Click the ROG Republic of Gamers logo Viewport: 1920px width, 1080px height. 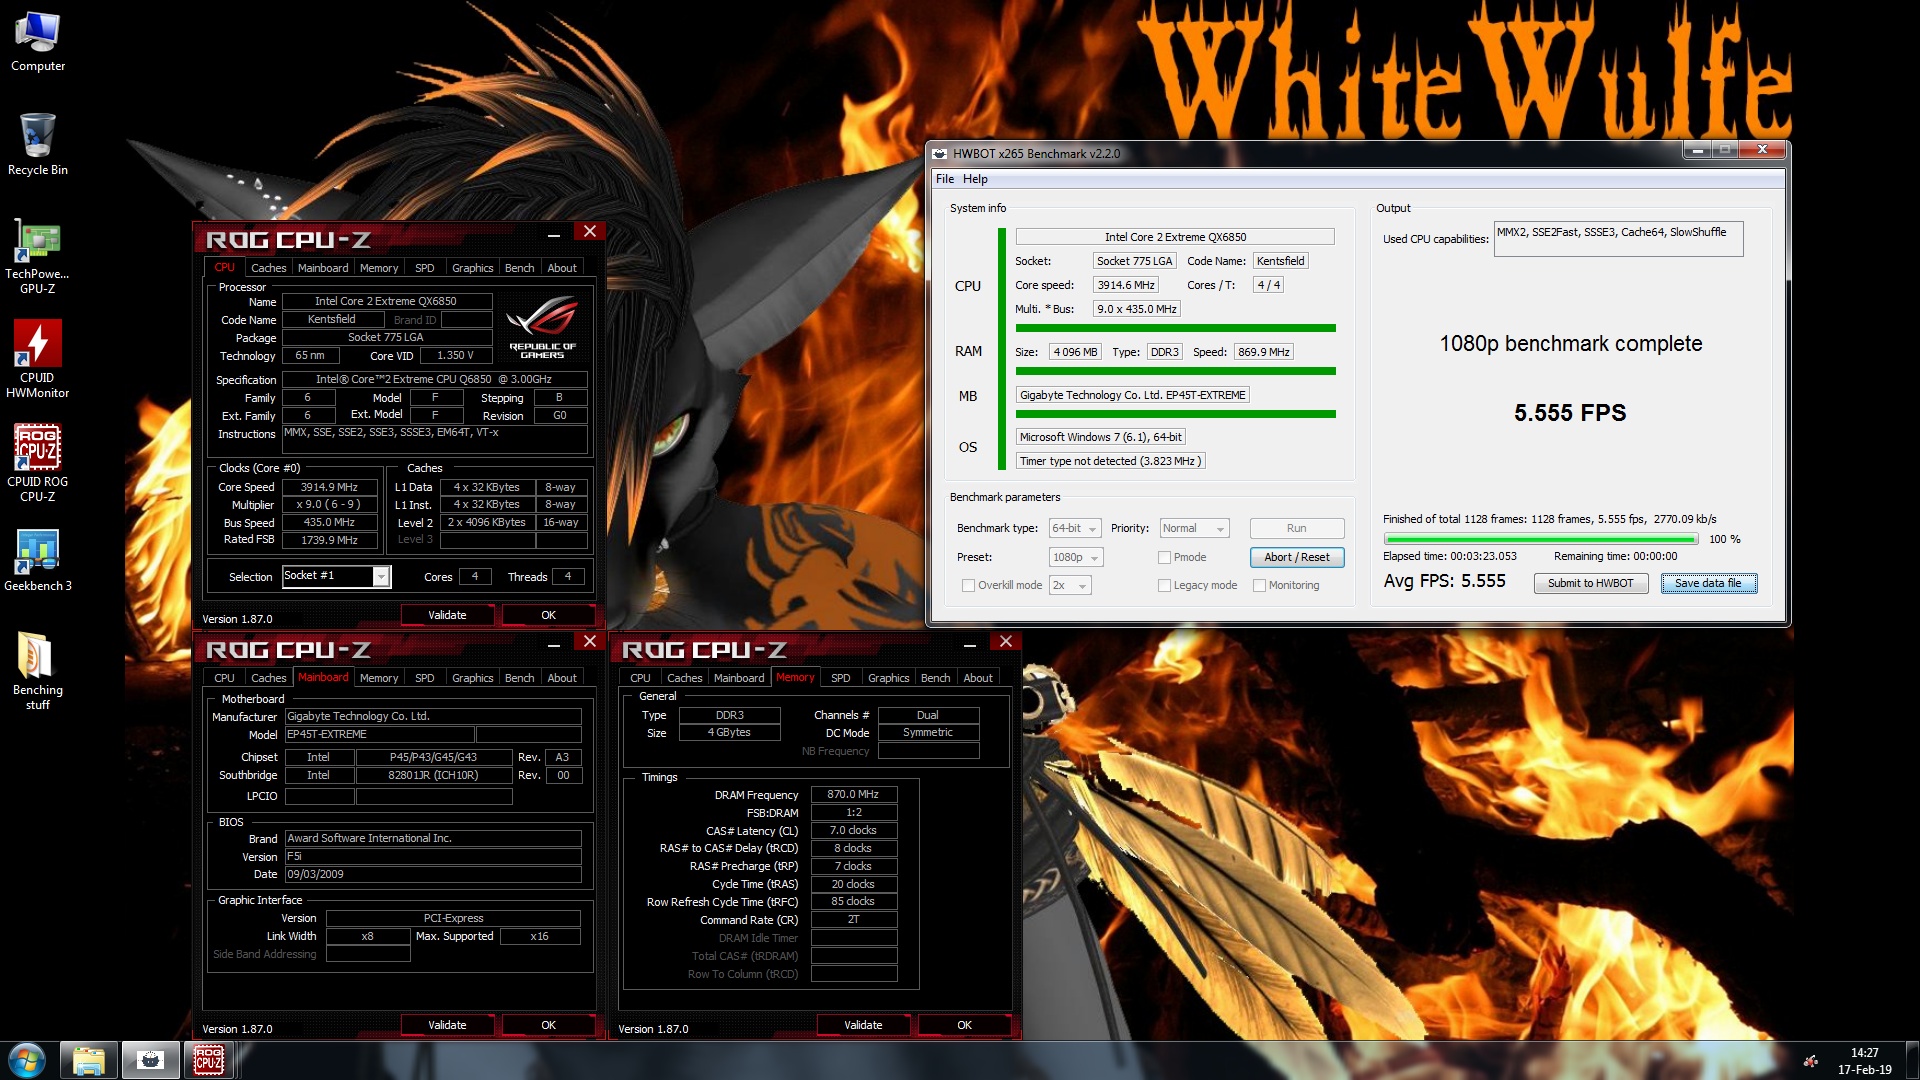pos(542,327)
